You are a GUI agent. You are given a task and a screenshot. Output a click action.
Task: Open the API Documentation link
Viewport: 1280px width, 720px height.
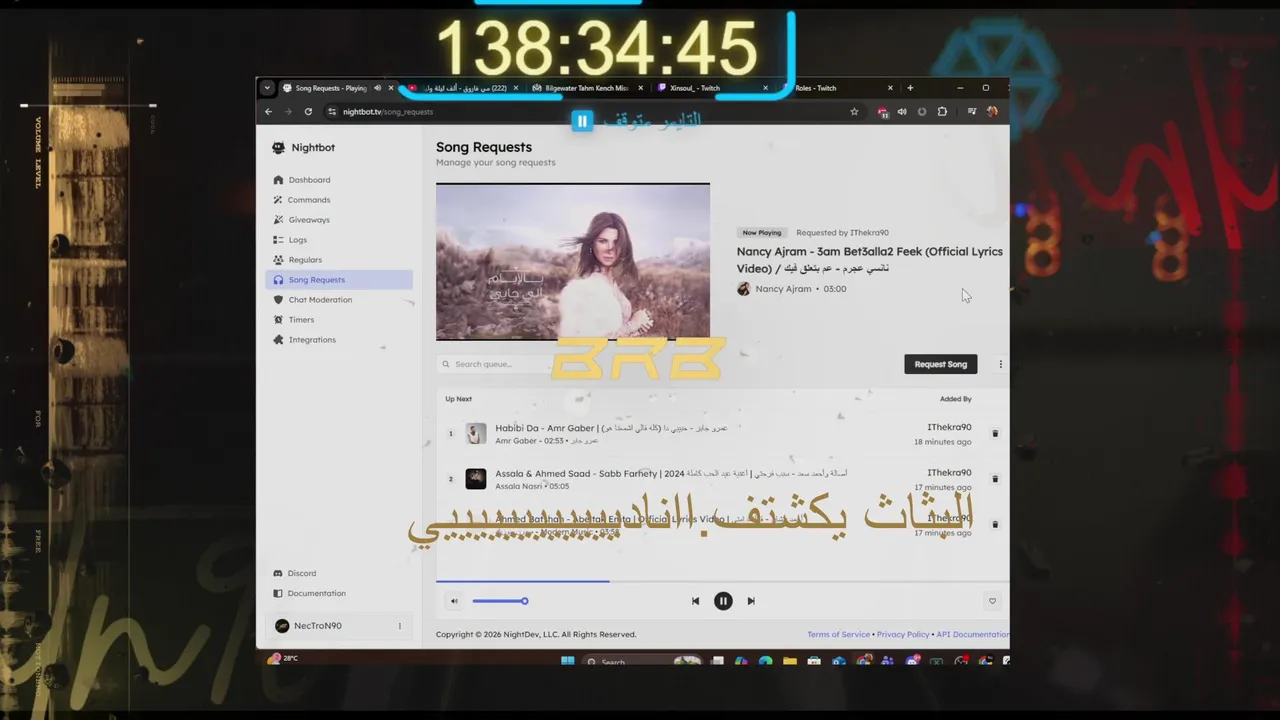[x=973, y=634]
